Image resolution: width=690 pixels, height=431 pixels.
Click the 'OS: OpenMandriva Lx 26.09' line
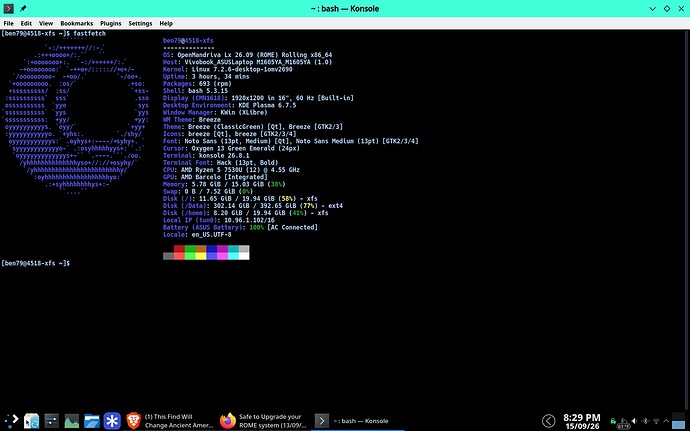(x=247, y=55)
